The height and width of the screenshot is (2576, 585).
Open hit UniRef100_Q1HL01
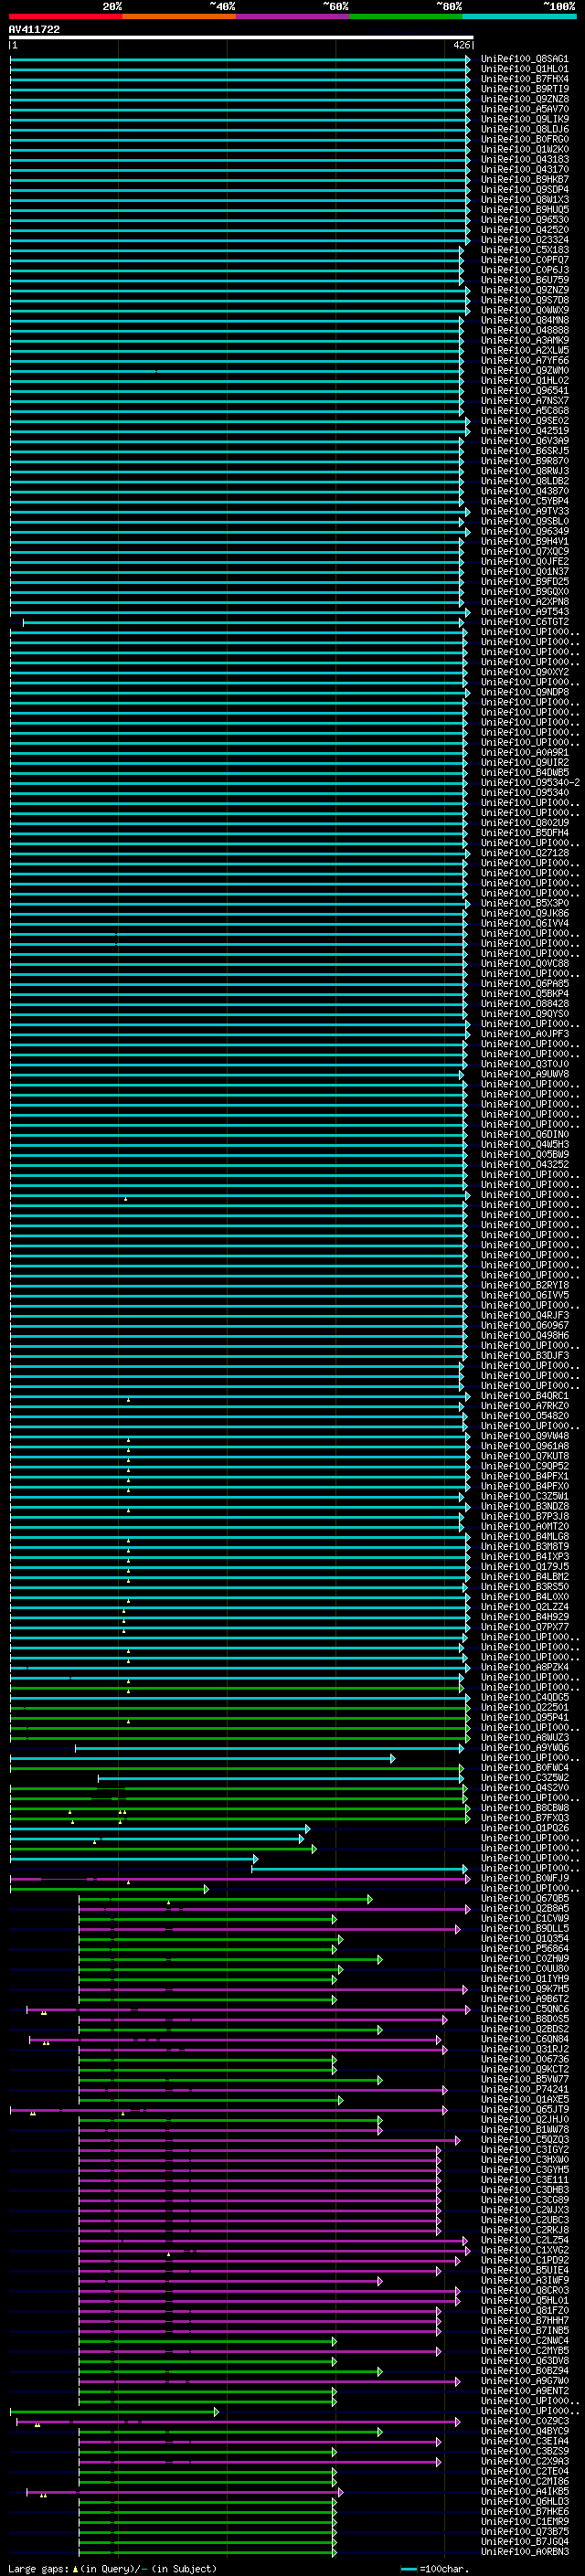pos(524,69)
